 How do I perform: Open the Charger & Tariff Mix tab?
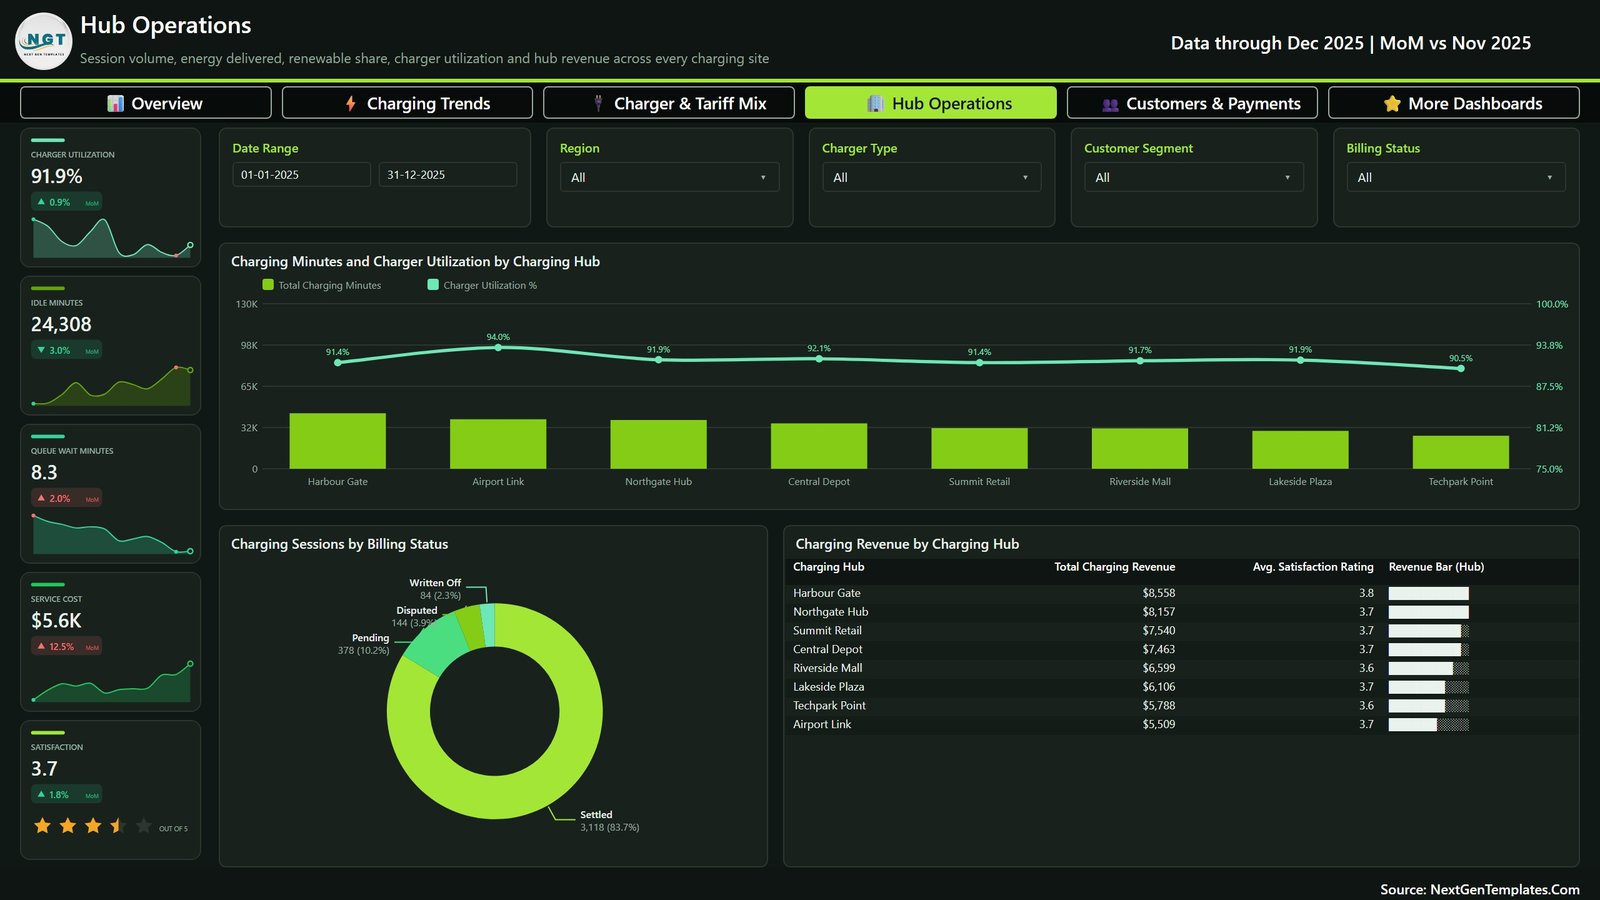point(669,103)
